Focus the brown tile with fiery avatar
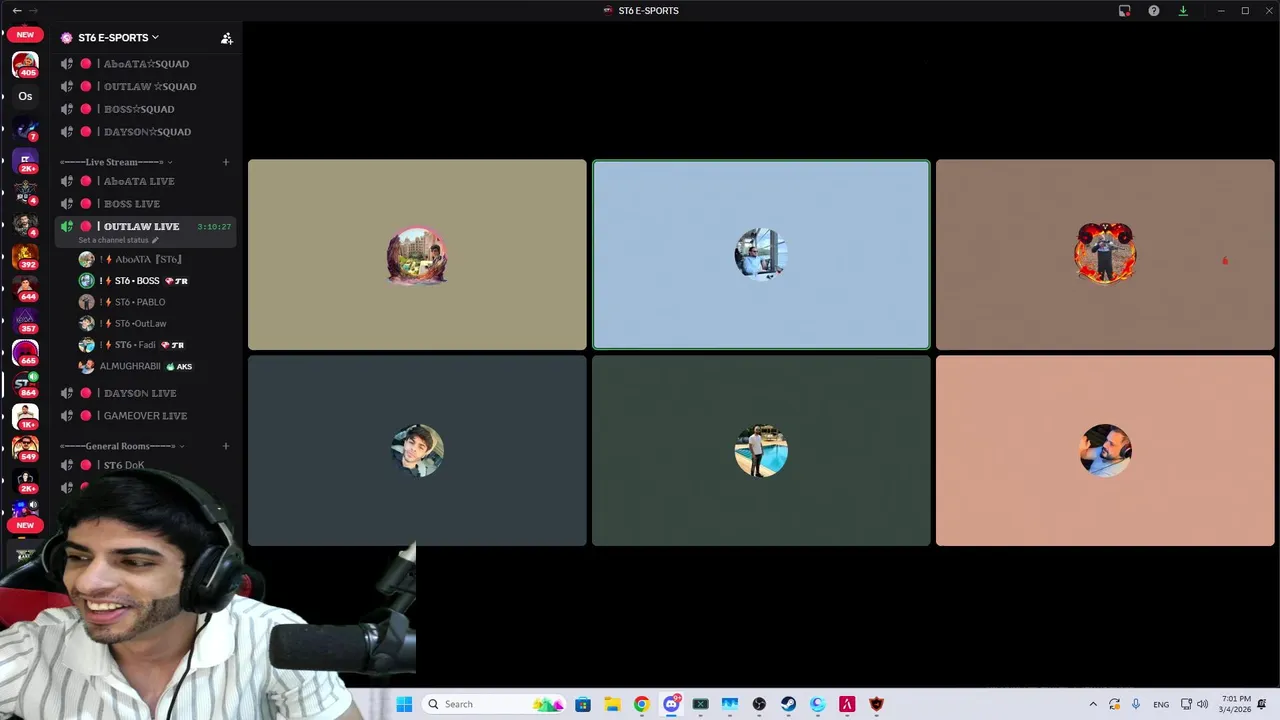Image resolution: width=1280 pixels, height=720 pixels. point(1105,255)
